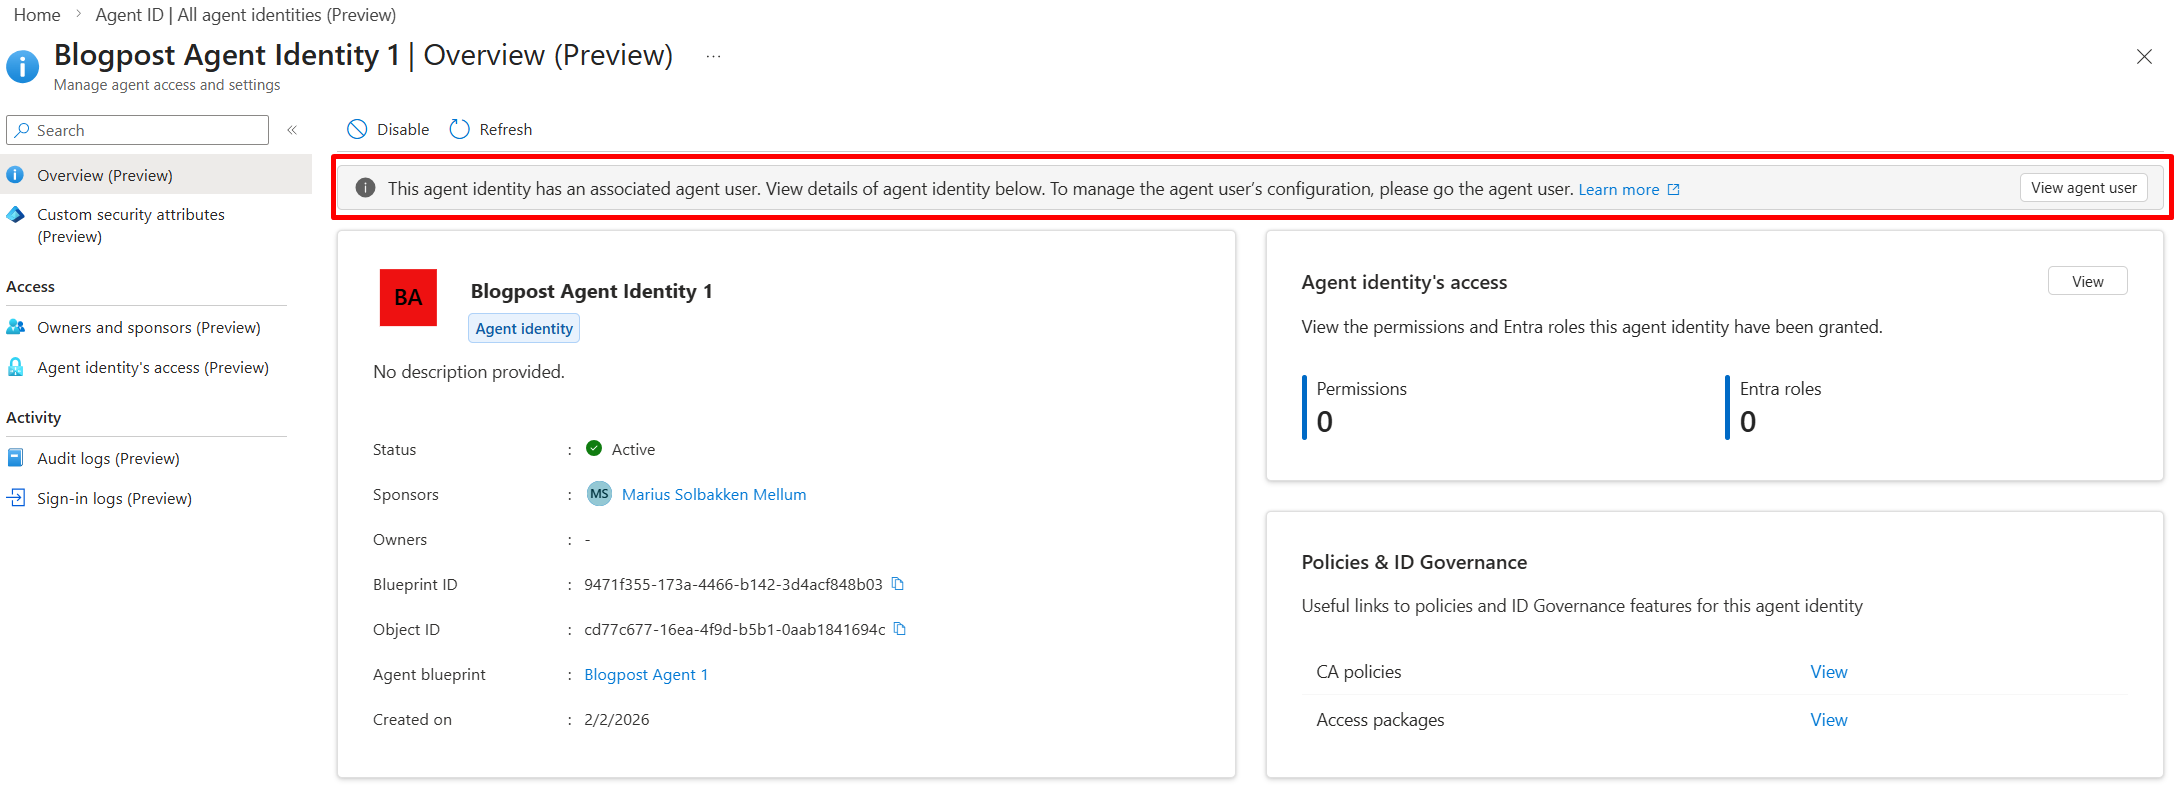The width and height of the screenshot is (2177, 790).
Task: Open the ellipsis more options menu
Action: click(x=713, y=56)
